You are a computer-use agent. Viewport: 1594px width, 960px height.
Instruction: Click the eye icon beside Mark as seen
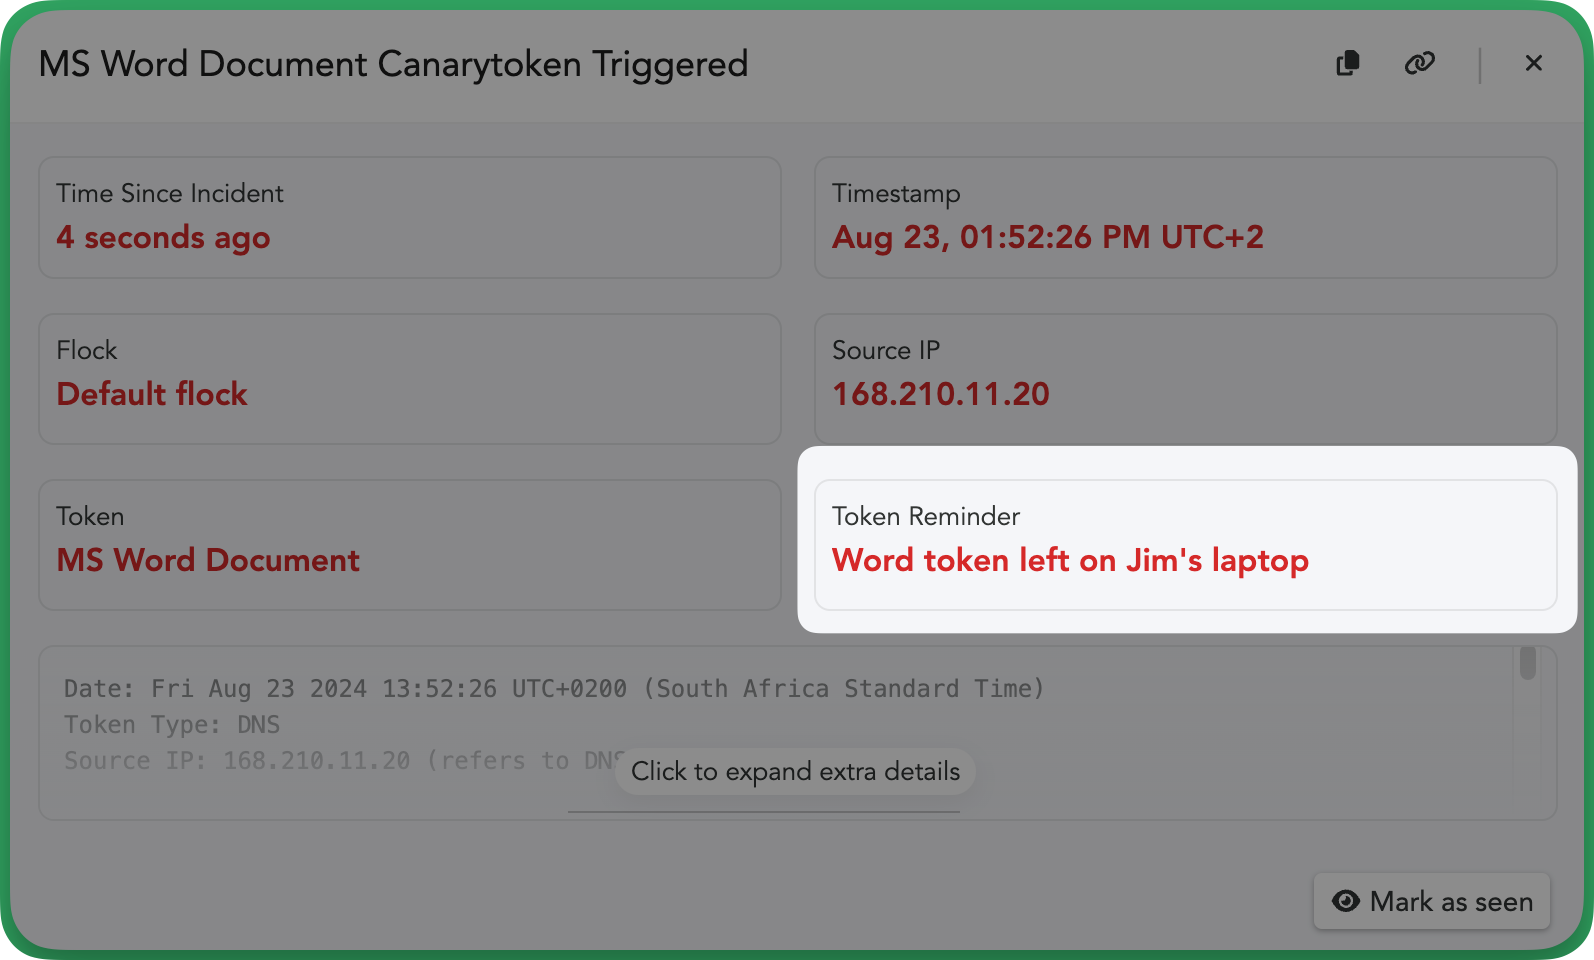point(1346,901)
